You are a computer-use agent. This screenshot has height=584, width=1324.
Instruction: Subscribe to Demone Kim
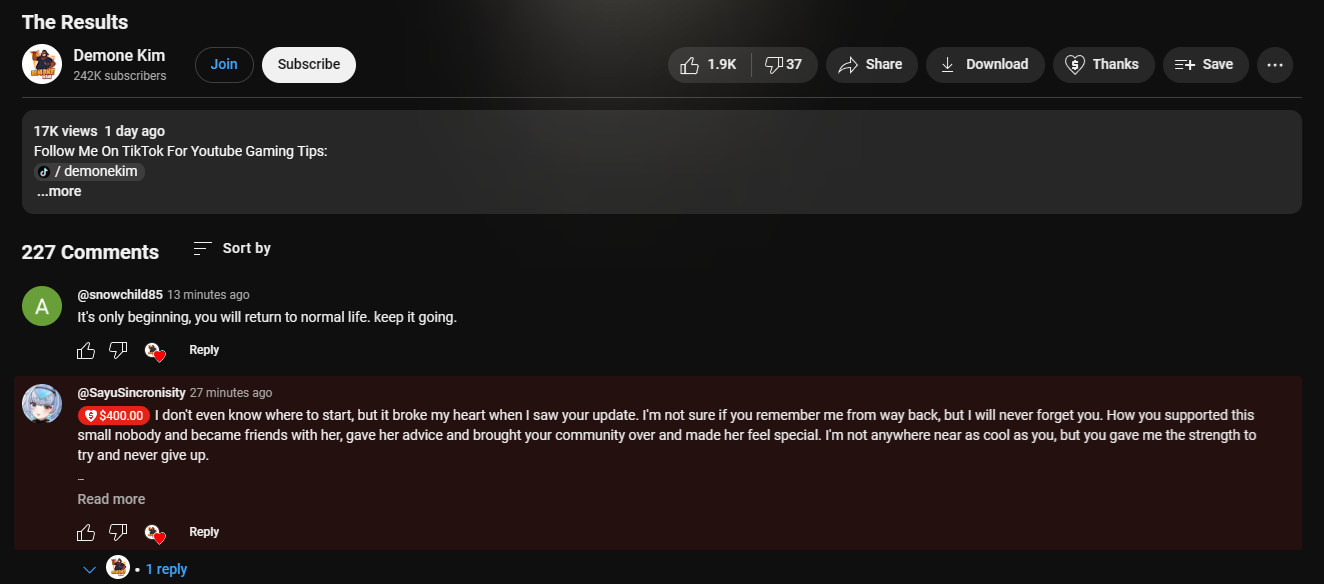309,64
